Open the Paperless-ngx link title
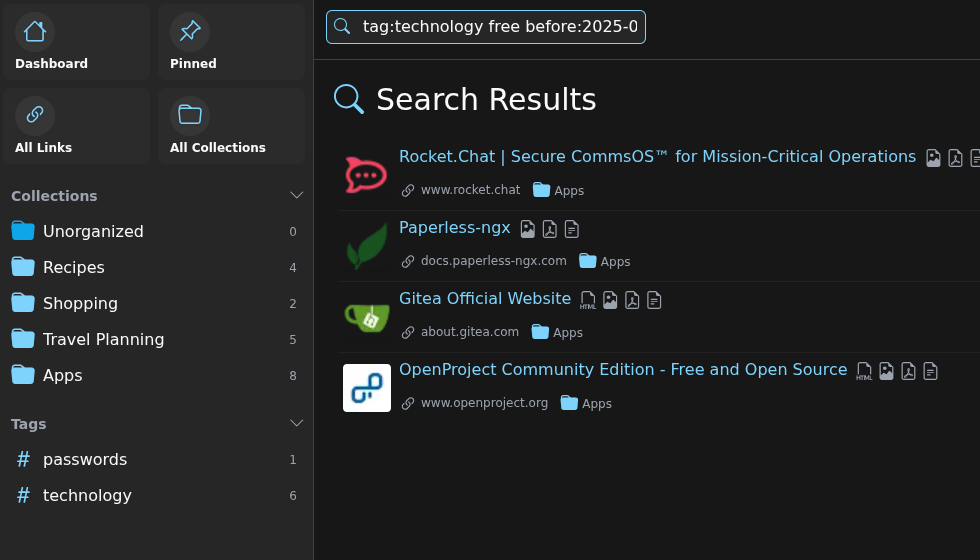The width and height of the screenshot is (980, 560). [x=454, y=228]
